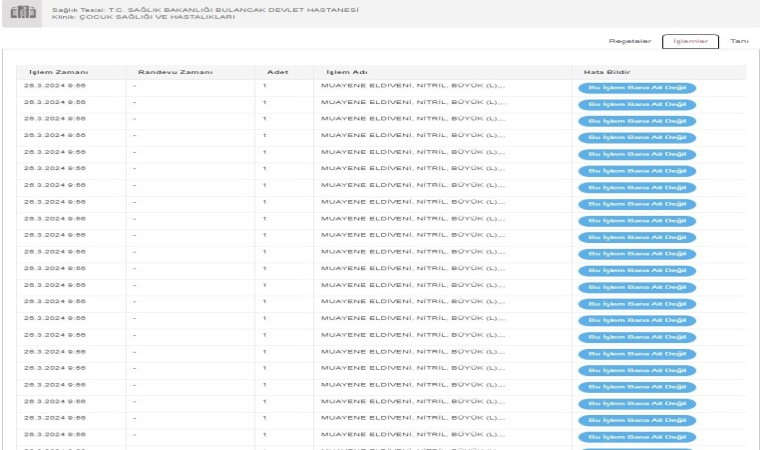Click the Hata Bildir column header

pyautogui.click(x=605, y=72)
